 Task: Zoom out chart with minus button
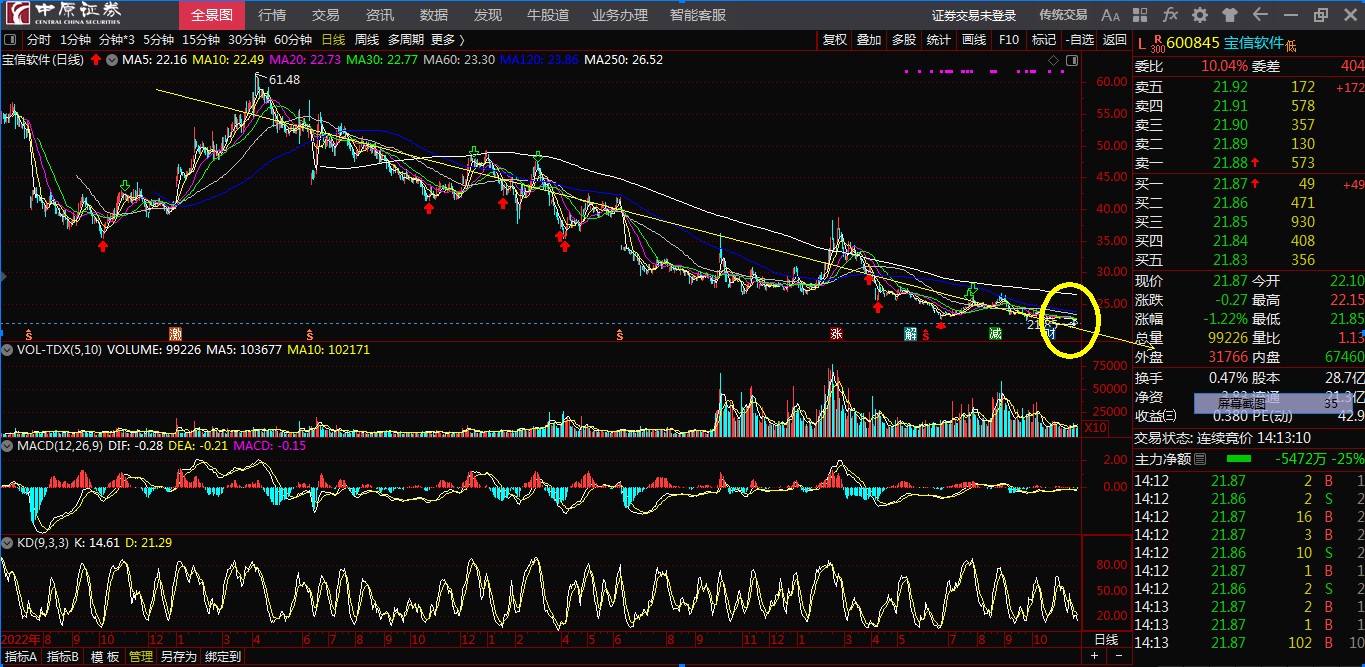(1118, 656)
